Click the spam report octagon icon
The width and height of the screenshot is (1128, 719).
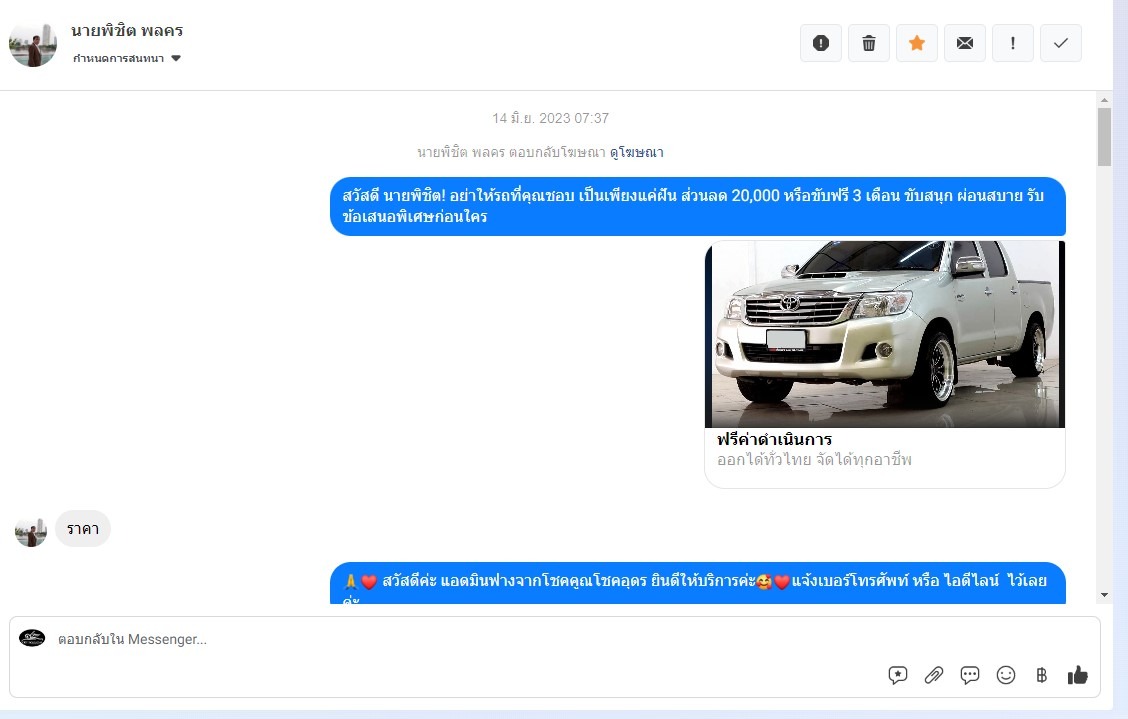click(x=821, y=43)
